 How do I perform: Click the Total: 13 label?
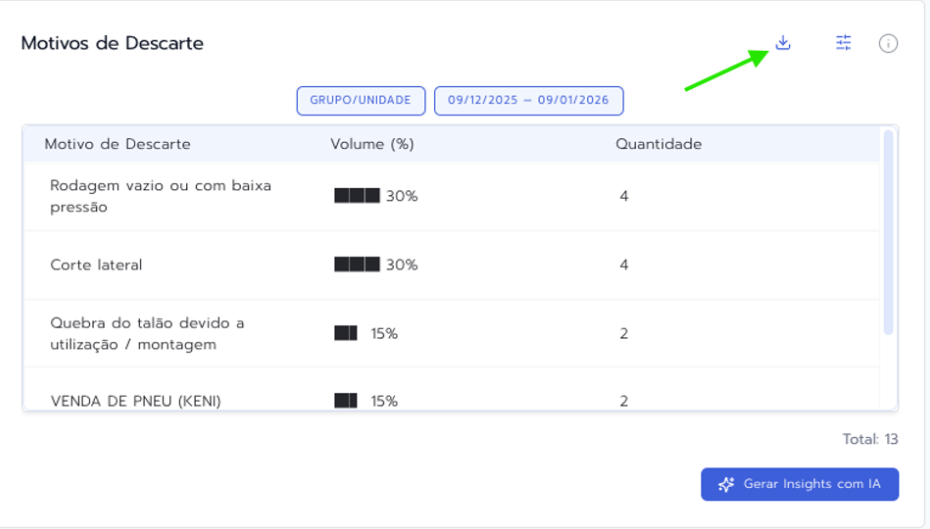pos(870,439)
